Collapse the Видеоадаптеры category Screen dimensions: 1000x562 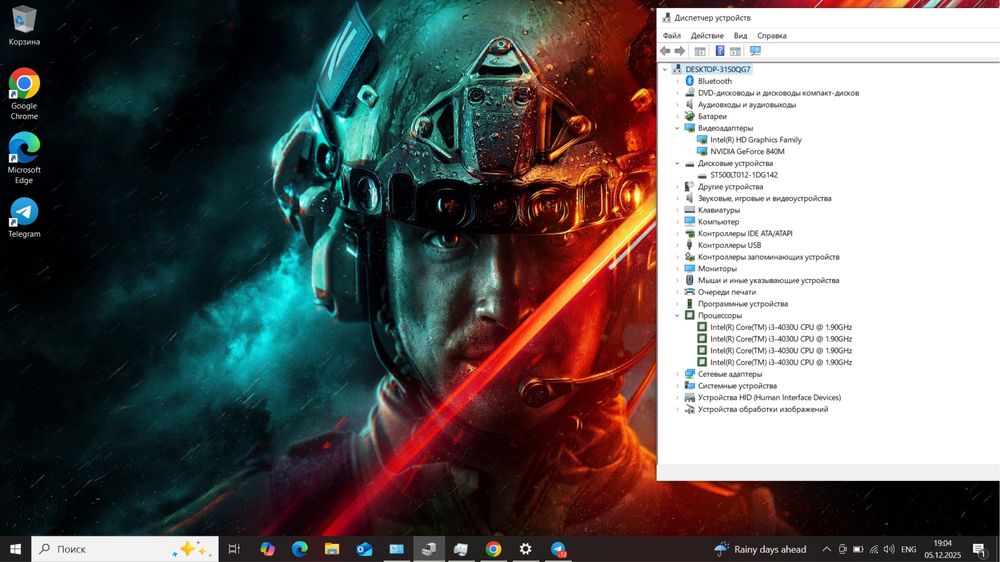tap(677, 128)
